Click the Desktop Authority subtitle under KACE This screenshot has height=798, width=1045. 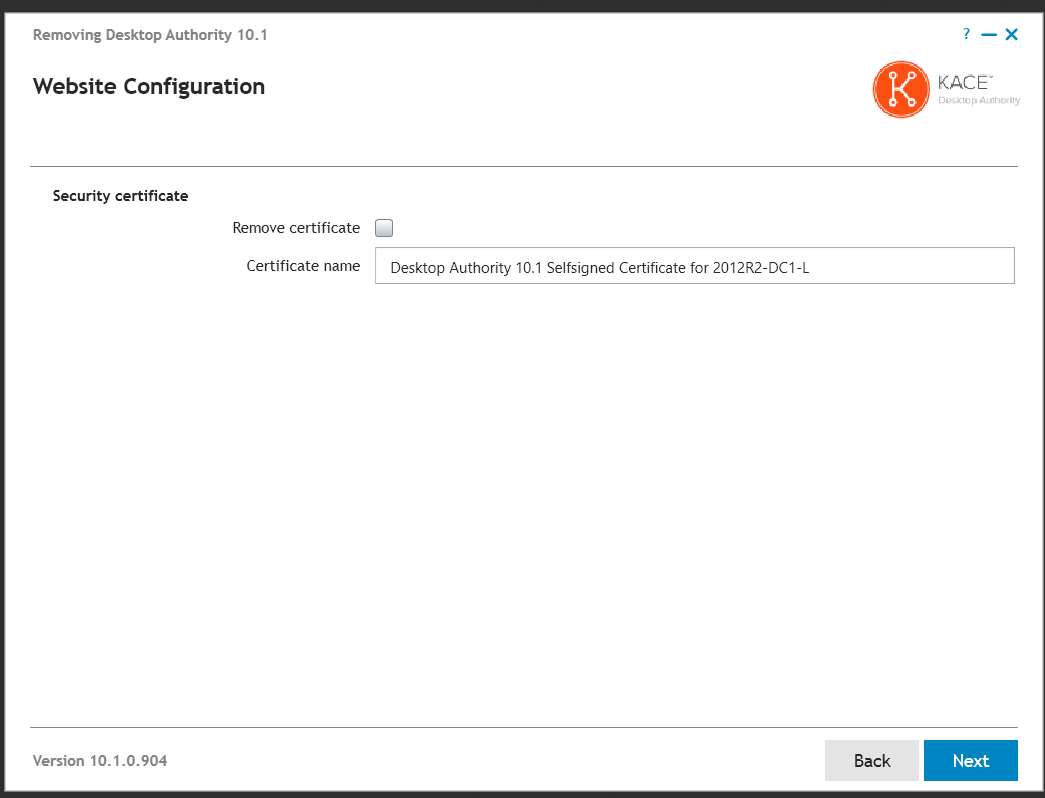pos(979,100)
